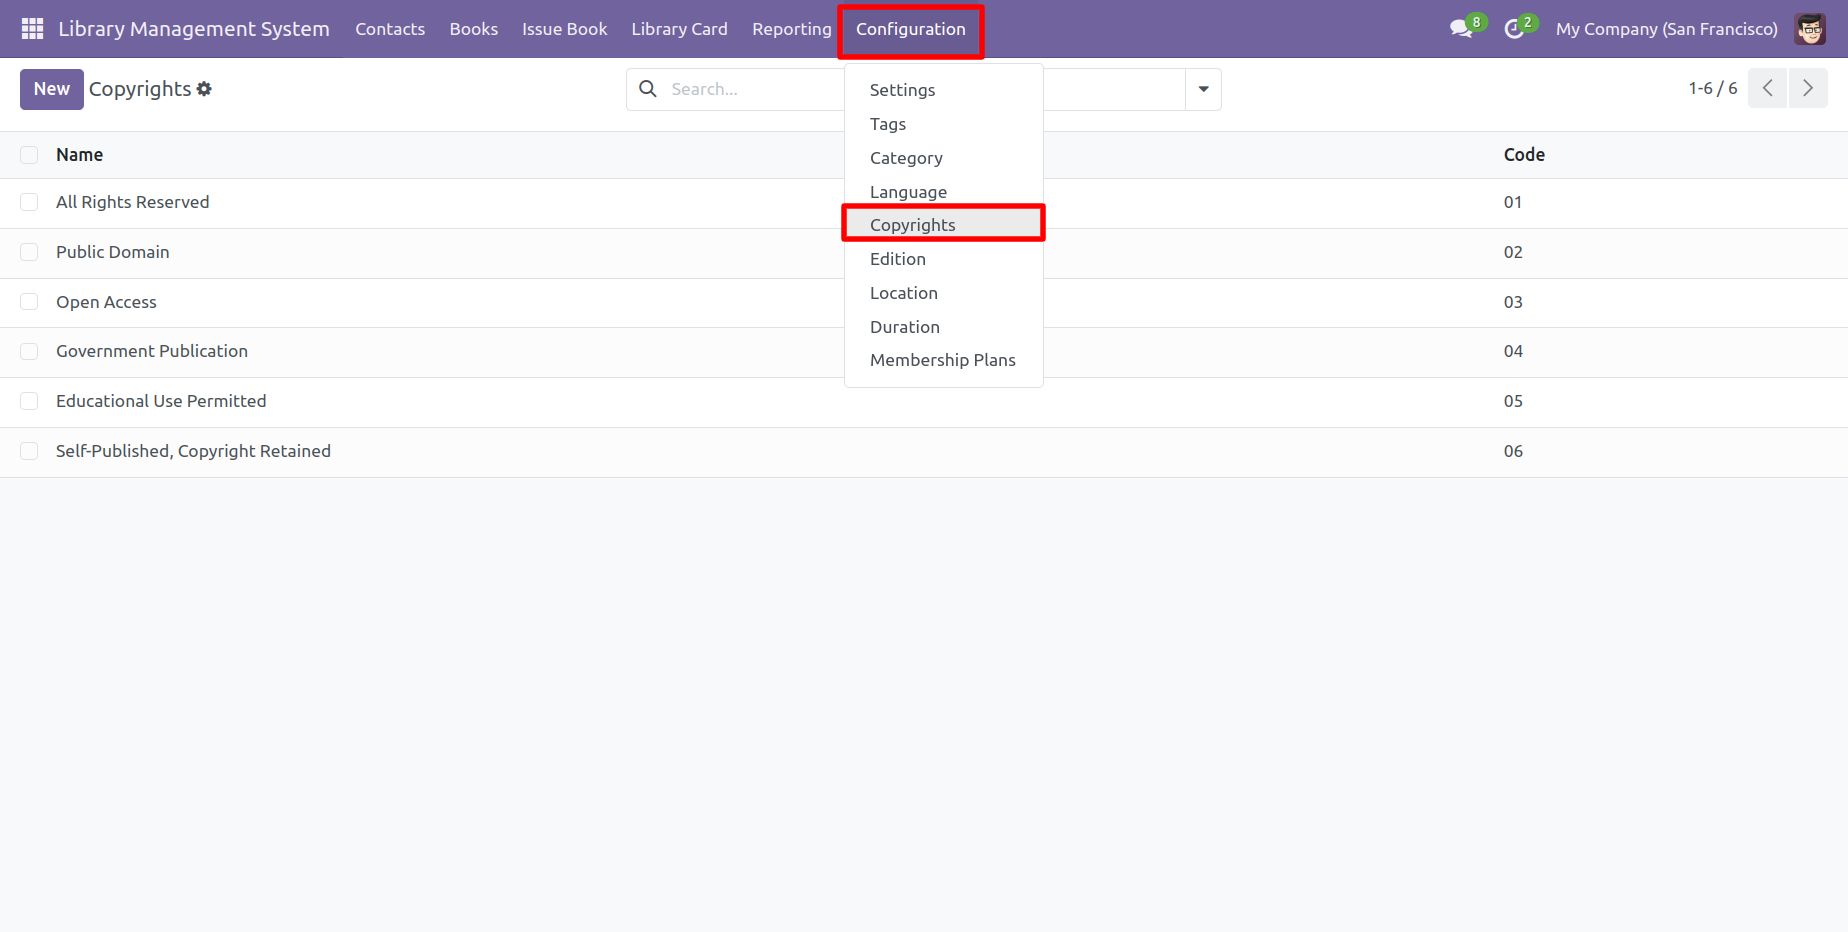Image resolution: width=1848 pixels, height=932 pixels.
Task: Open the My Company switcher
Action: pos(1666,29)
